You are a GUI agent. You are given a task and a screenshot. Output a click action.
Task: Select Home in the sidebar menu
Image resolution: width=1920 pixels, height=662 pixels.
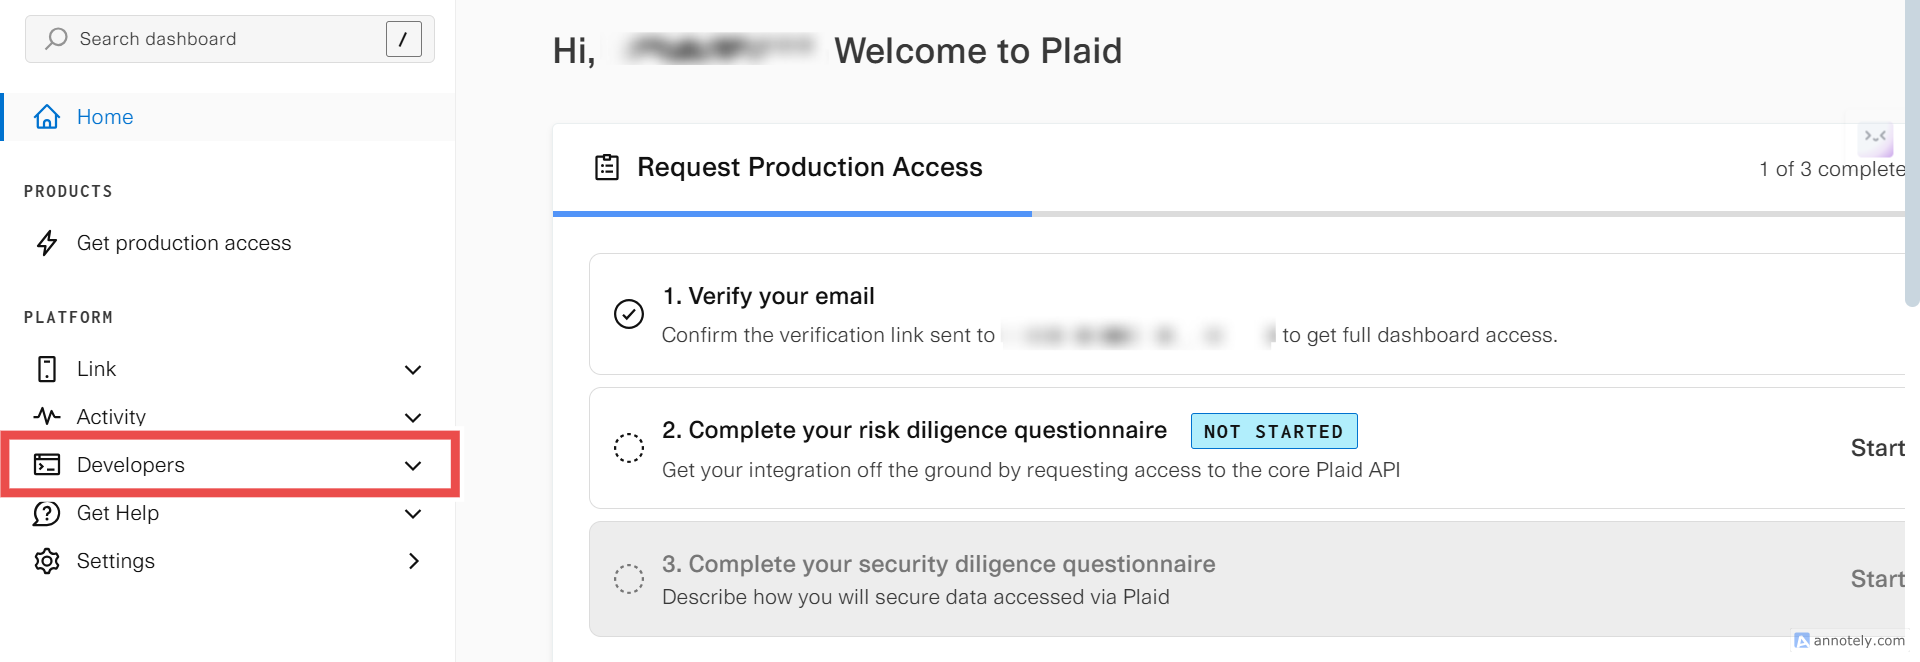[x=105, y=117]
